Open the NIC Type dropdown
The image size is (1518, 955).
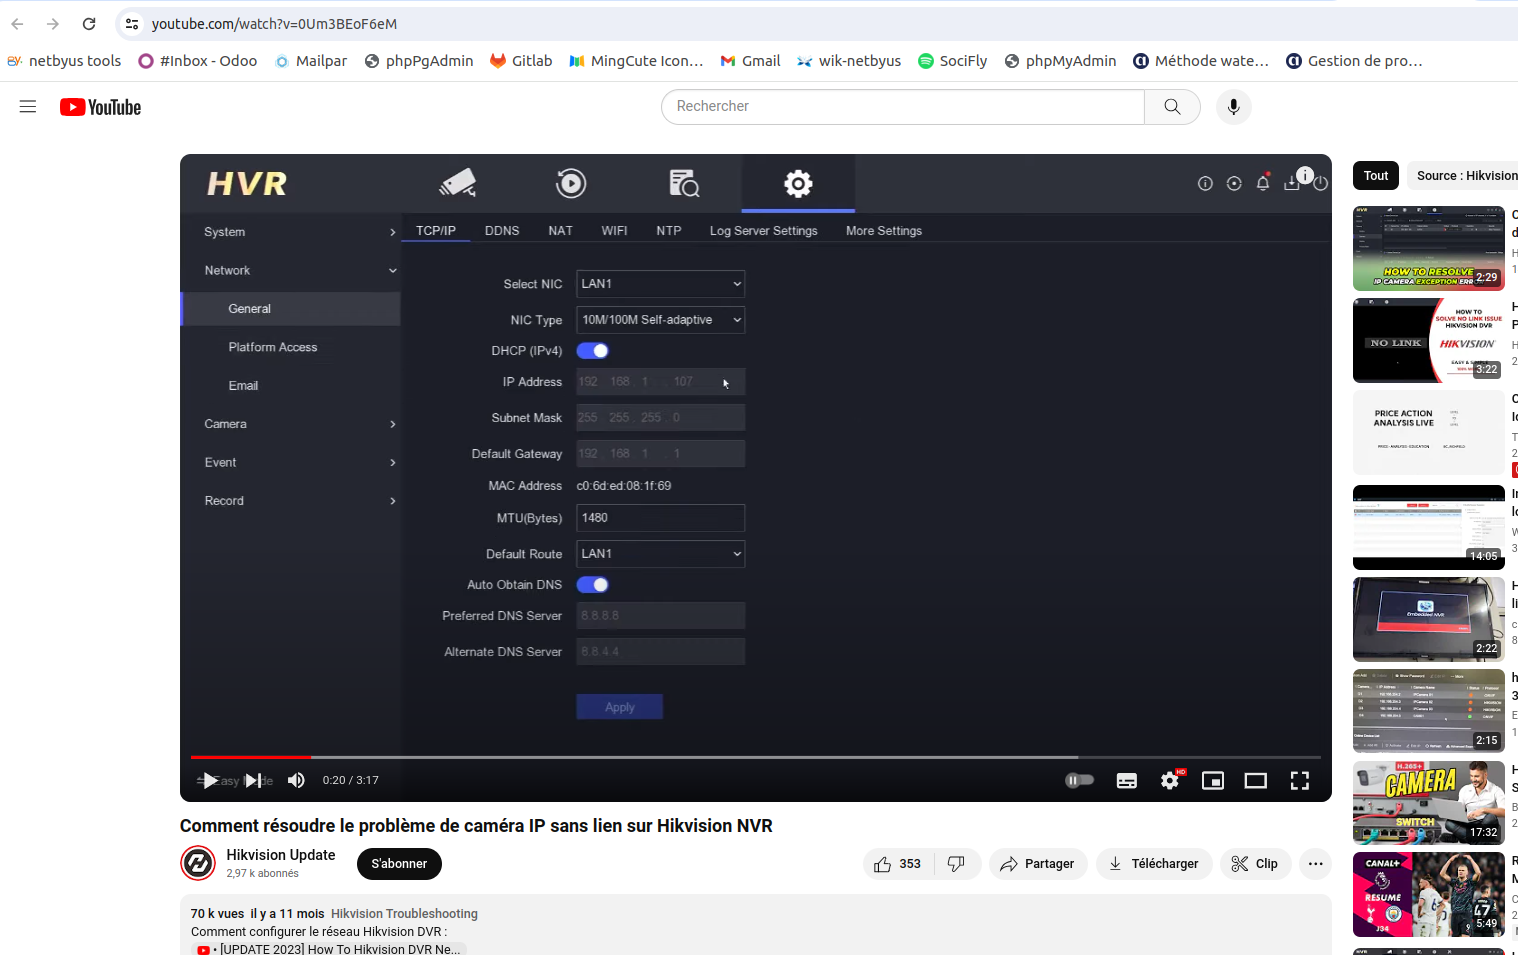(660, 320)
